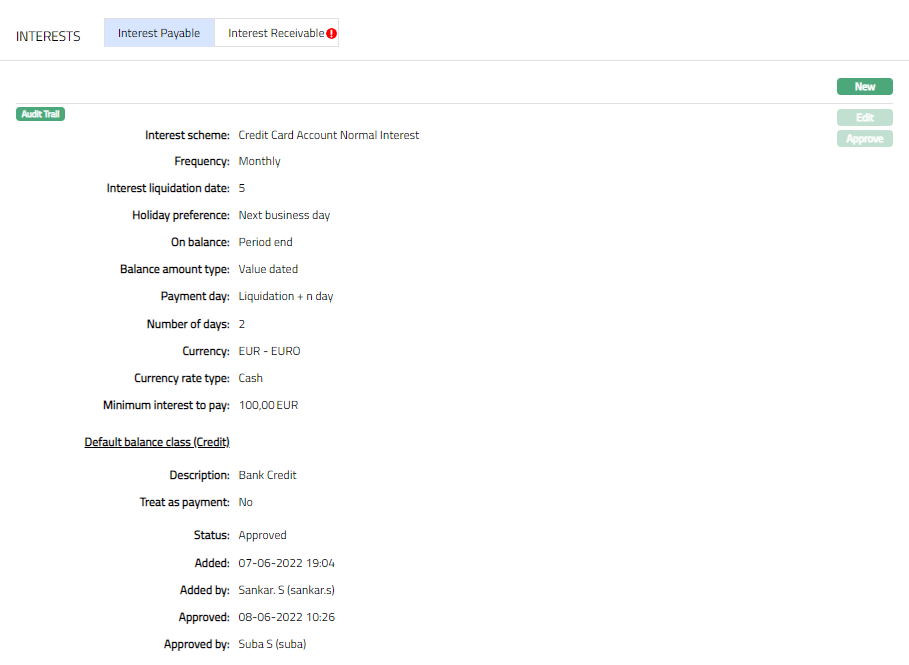Click the INTERESTS section heading
Screen dimensions: 909x665
pos(48,36)
